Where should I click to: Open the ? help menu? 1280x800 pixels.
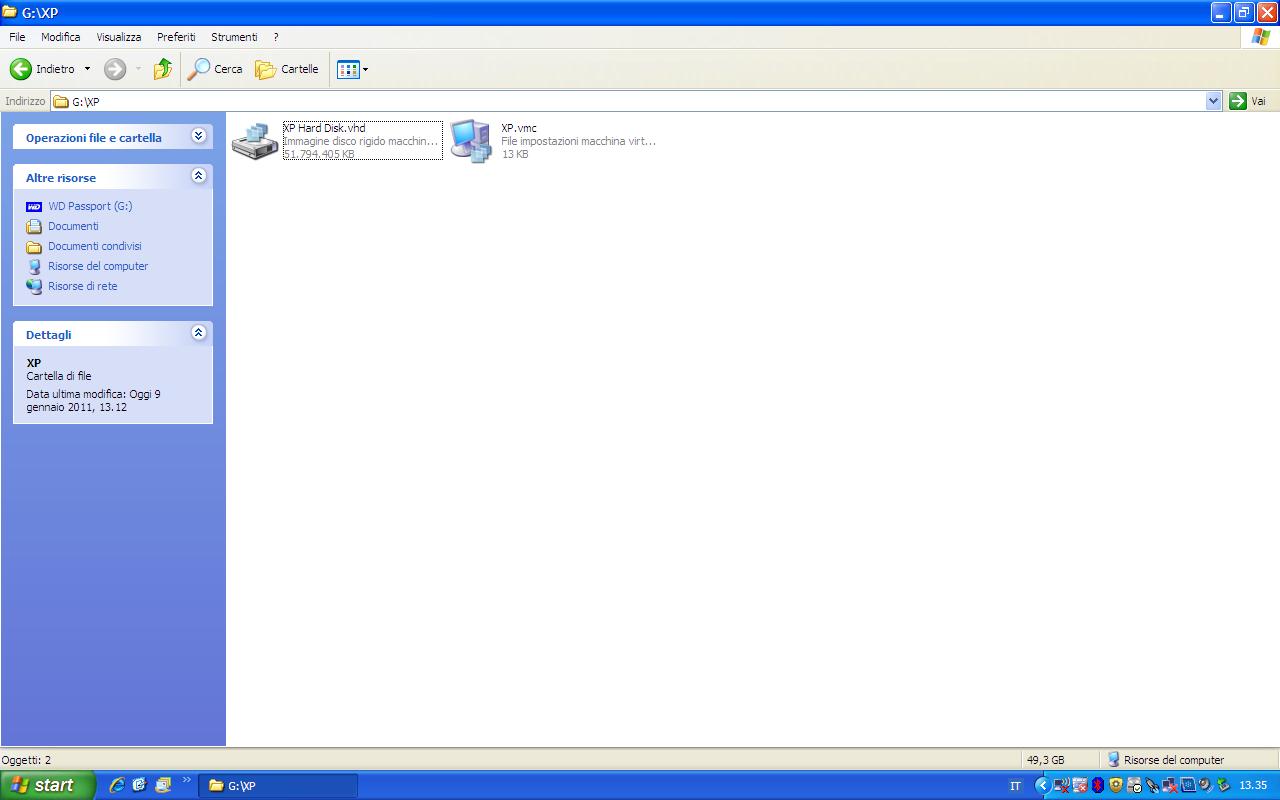(x=276, y=37)
